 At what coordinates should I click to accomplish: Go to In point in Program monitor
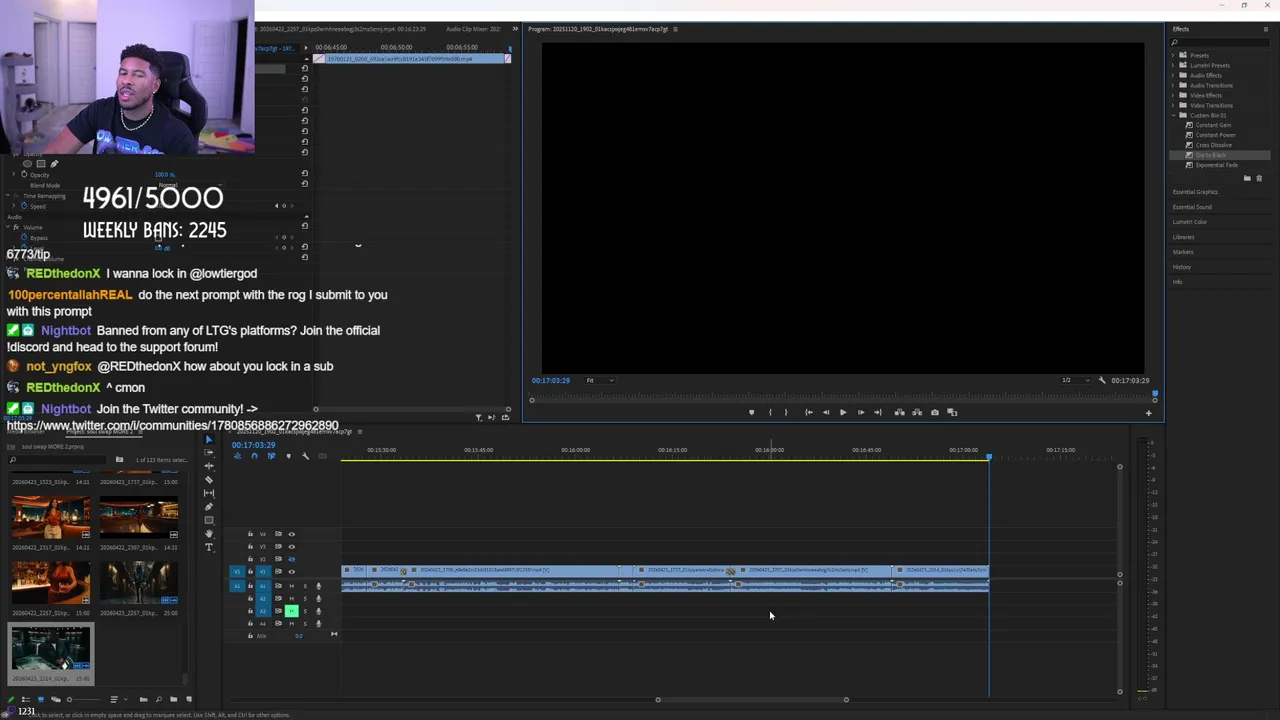click(x=809, y=412)
